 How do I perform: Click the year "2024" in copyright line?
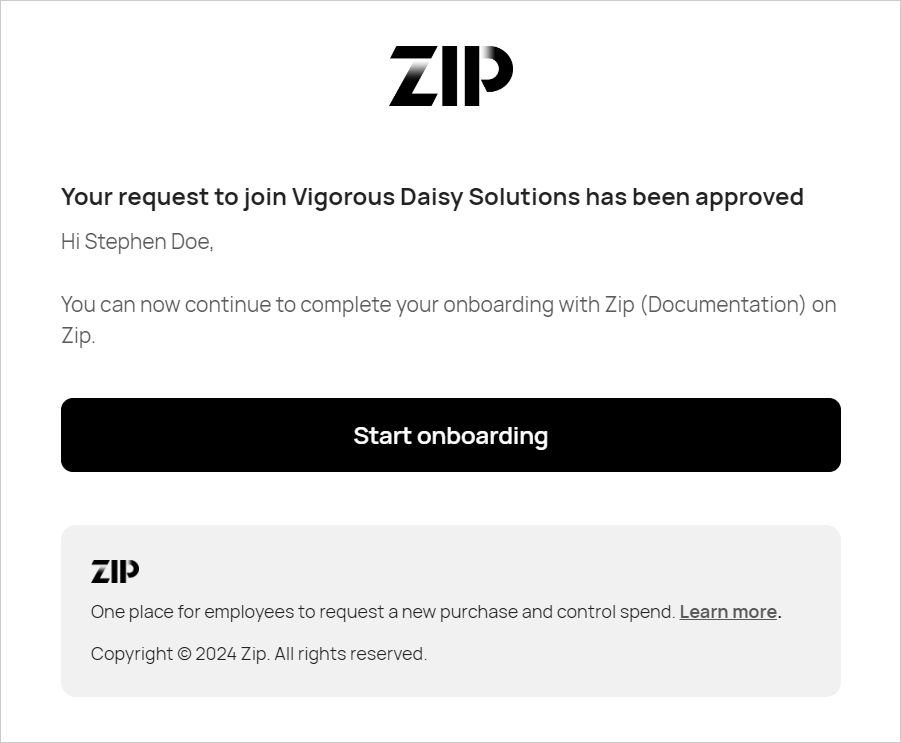[x=216, y=654]
